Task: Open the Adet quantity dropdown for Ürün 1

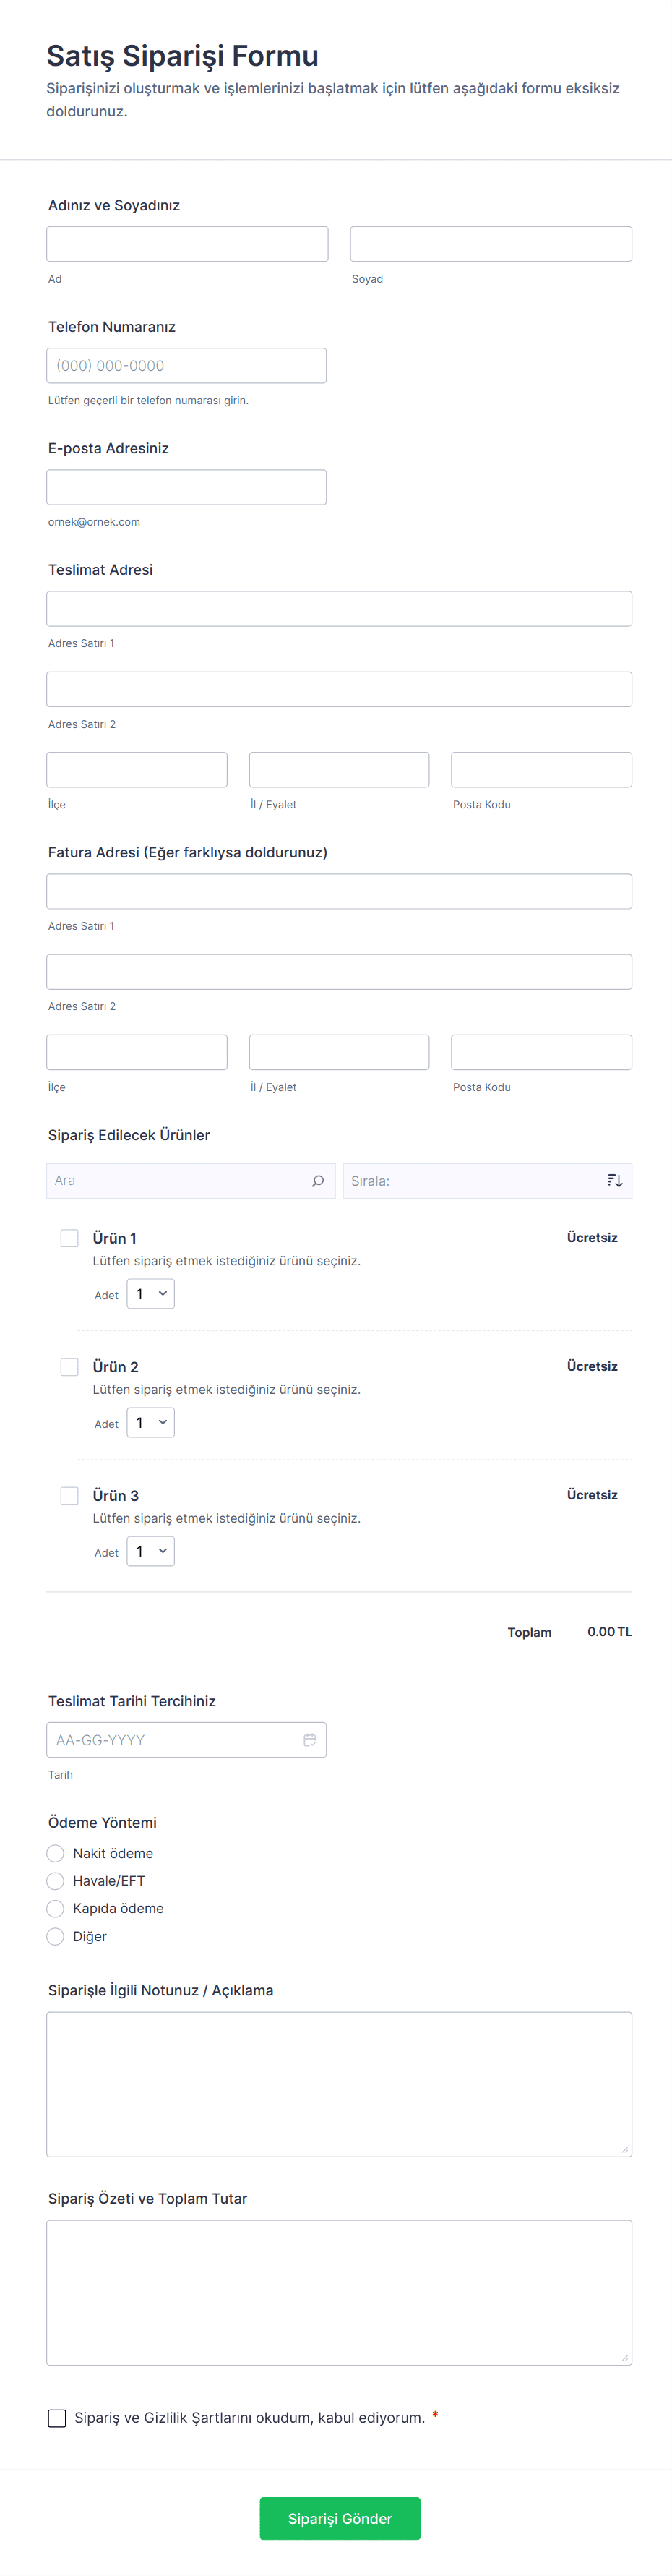Action: tap(151, 1294)
